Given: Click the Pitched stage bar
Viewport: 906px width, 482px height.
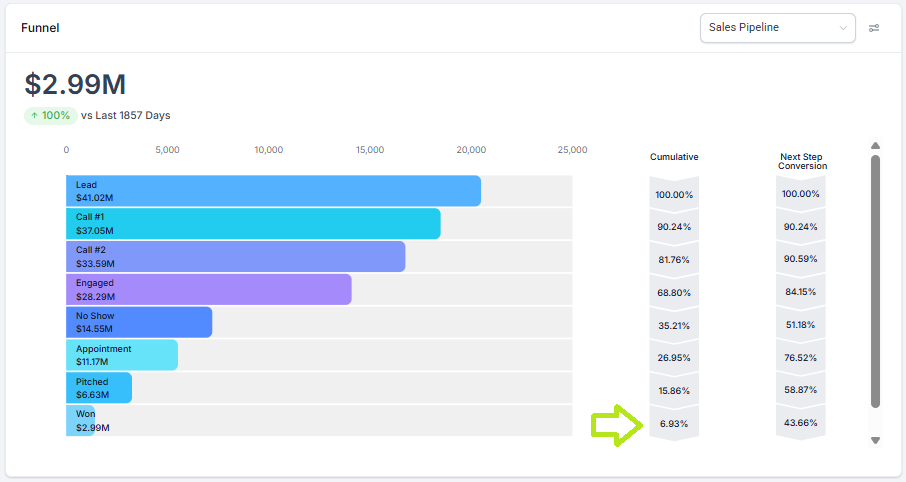Looking at the screenshot, I should 99,388.
